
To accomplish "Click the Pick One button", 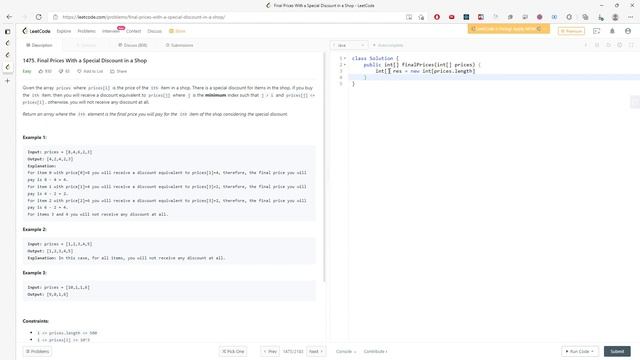I will pyautogui.click(x=233, y=351).
